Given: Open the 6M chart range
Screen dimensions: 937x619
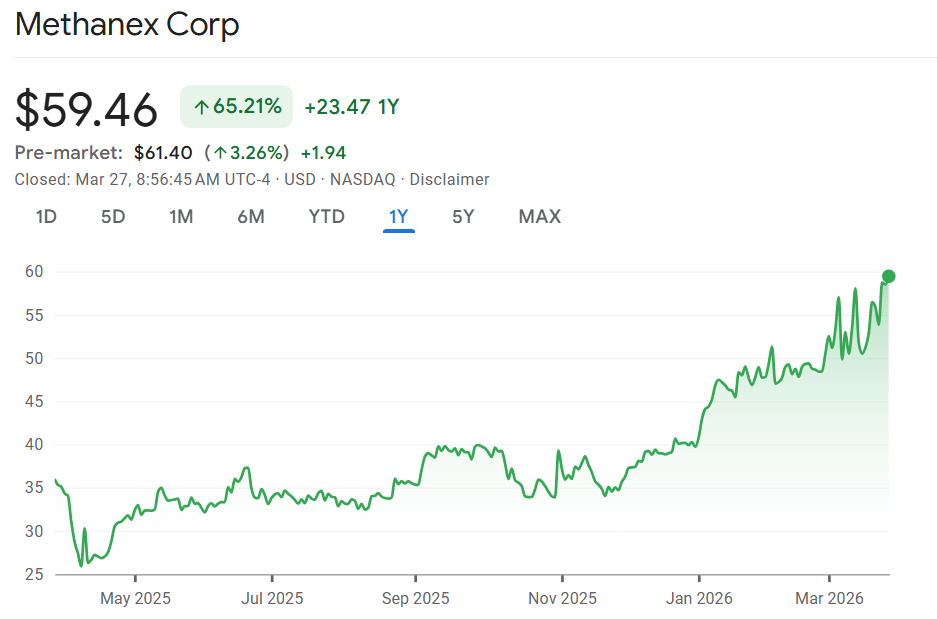Looking at the screenshot, I should tap(251, 216).
